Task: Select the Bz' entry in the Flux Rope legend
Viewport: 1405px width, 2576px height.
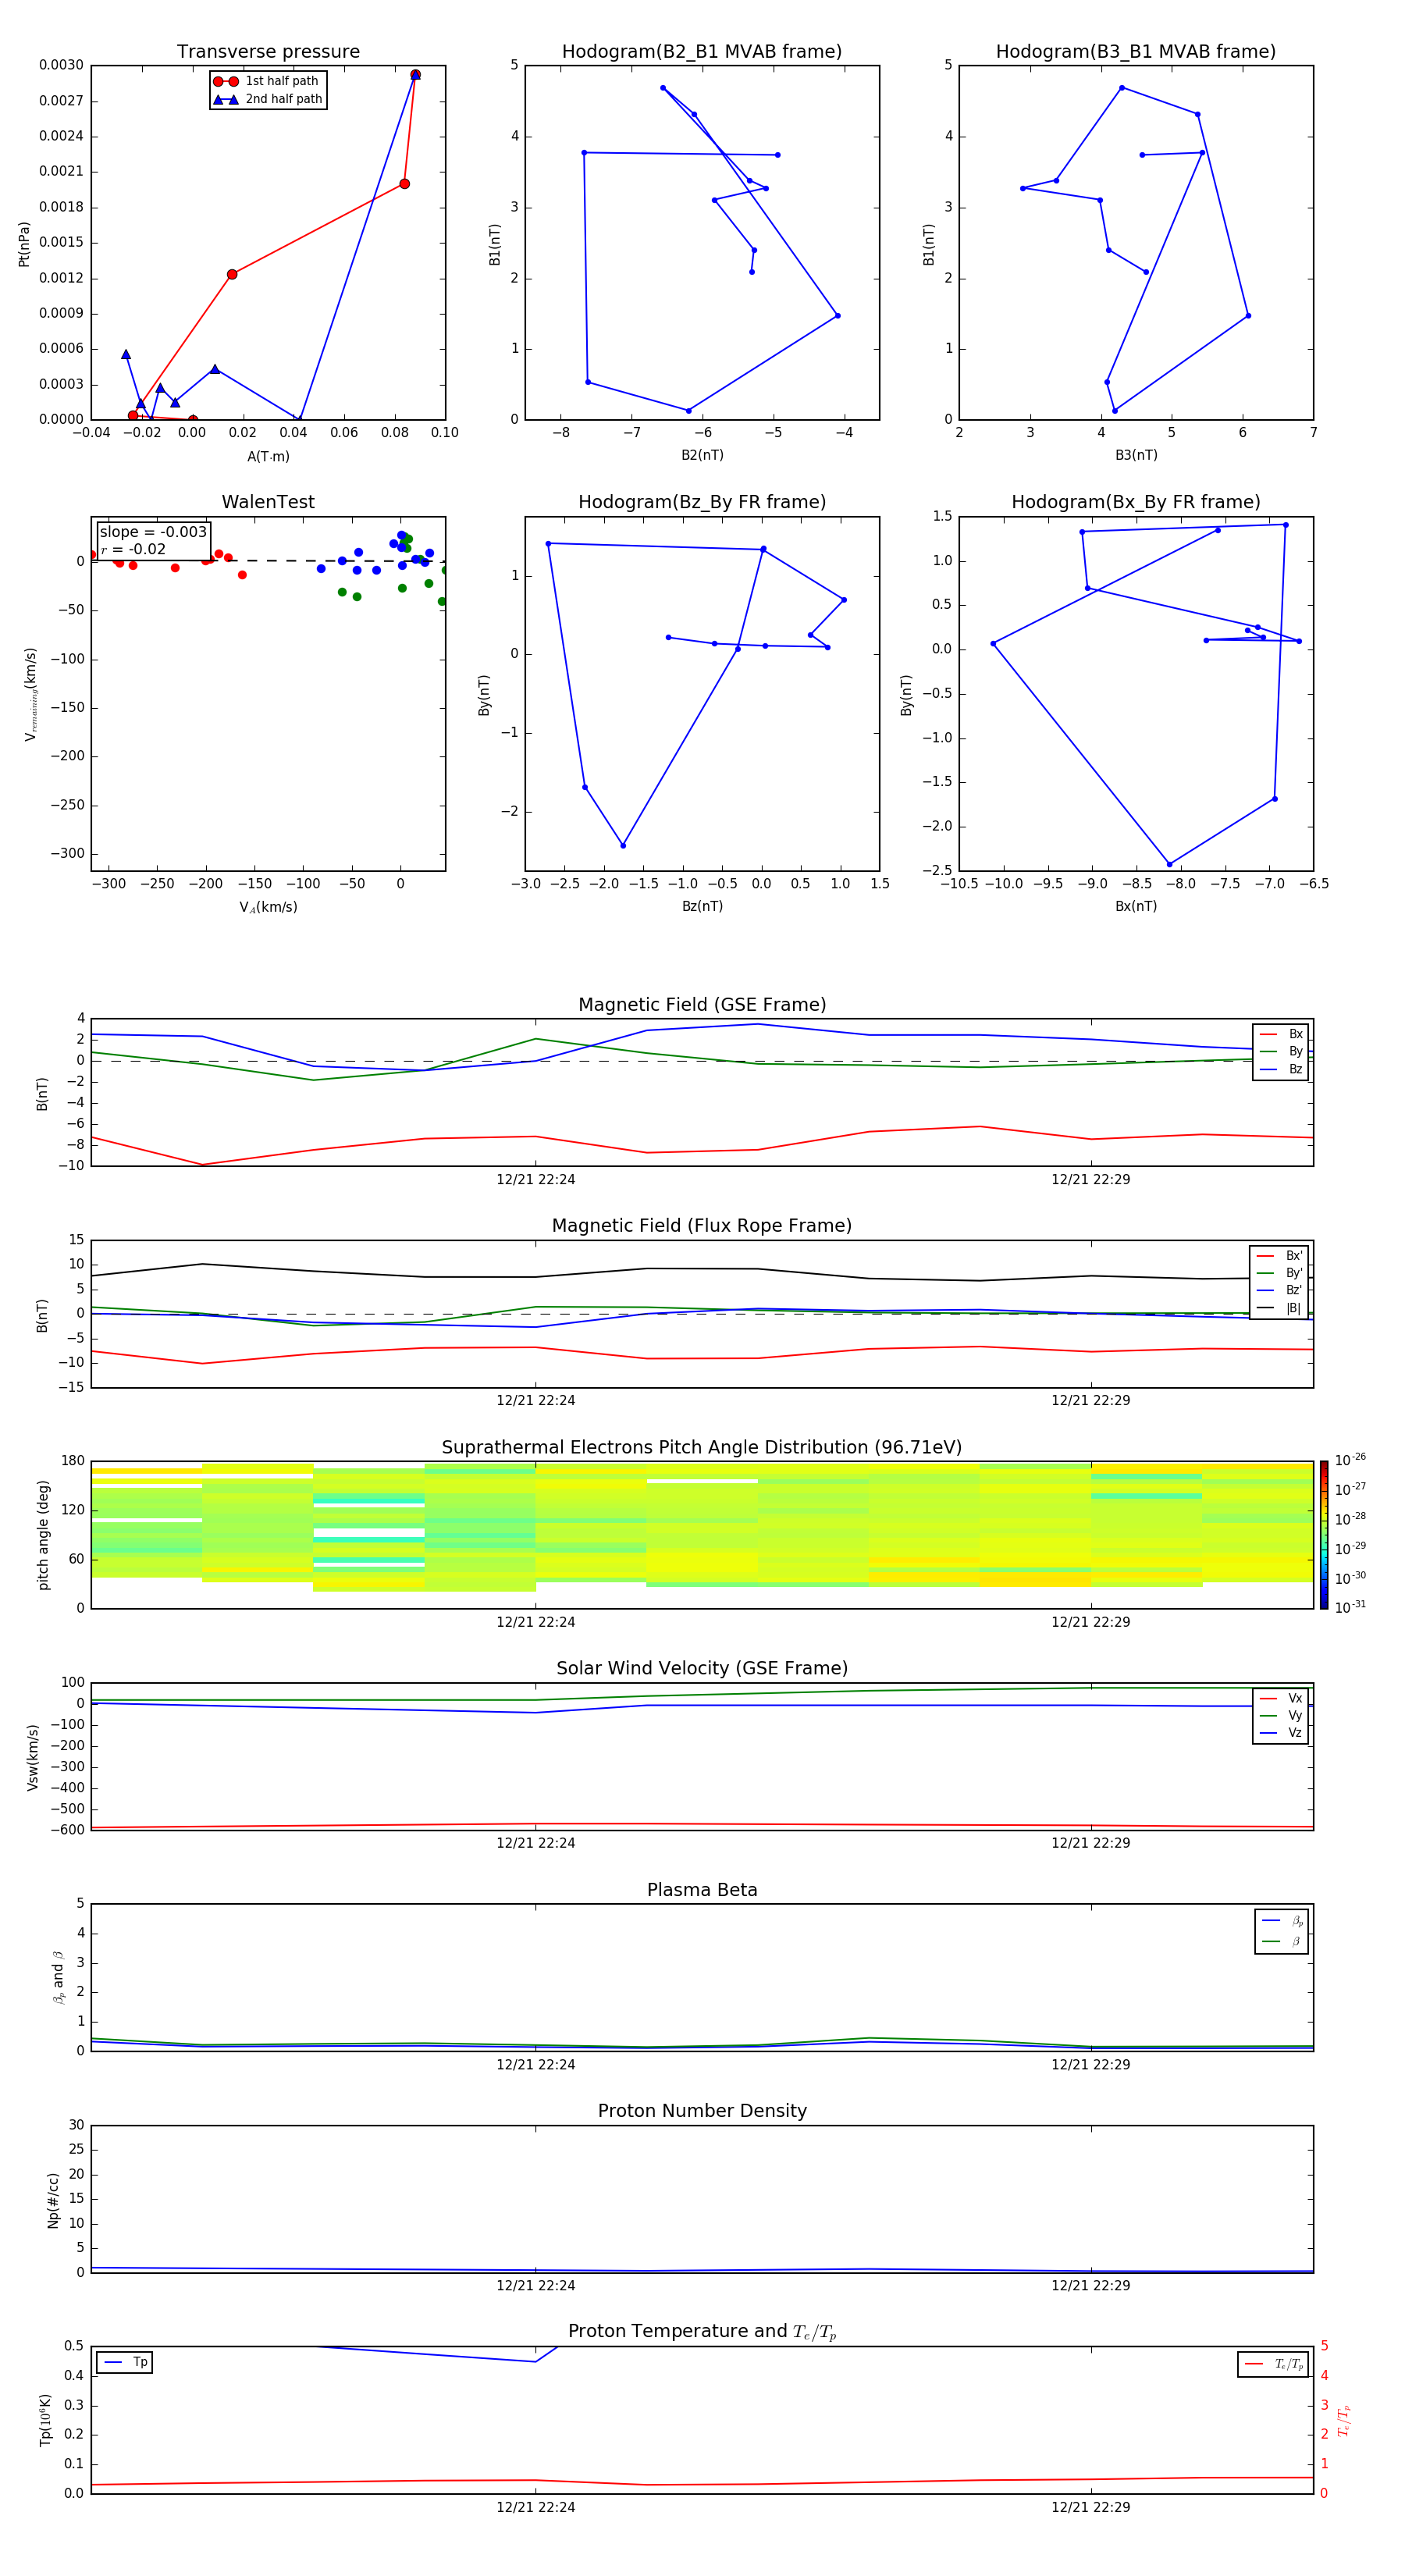Action: (1279, 1290)
